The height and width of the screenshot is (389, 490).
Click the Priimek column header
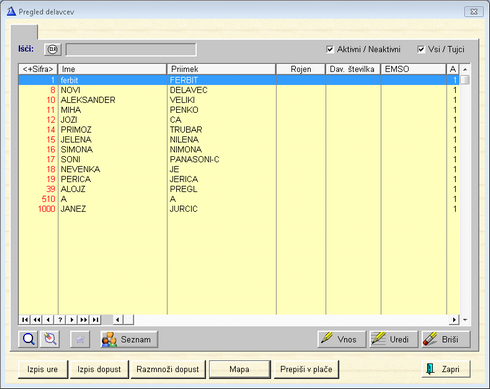[x=221, y=69]
